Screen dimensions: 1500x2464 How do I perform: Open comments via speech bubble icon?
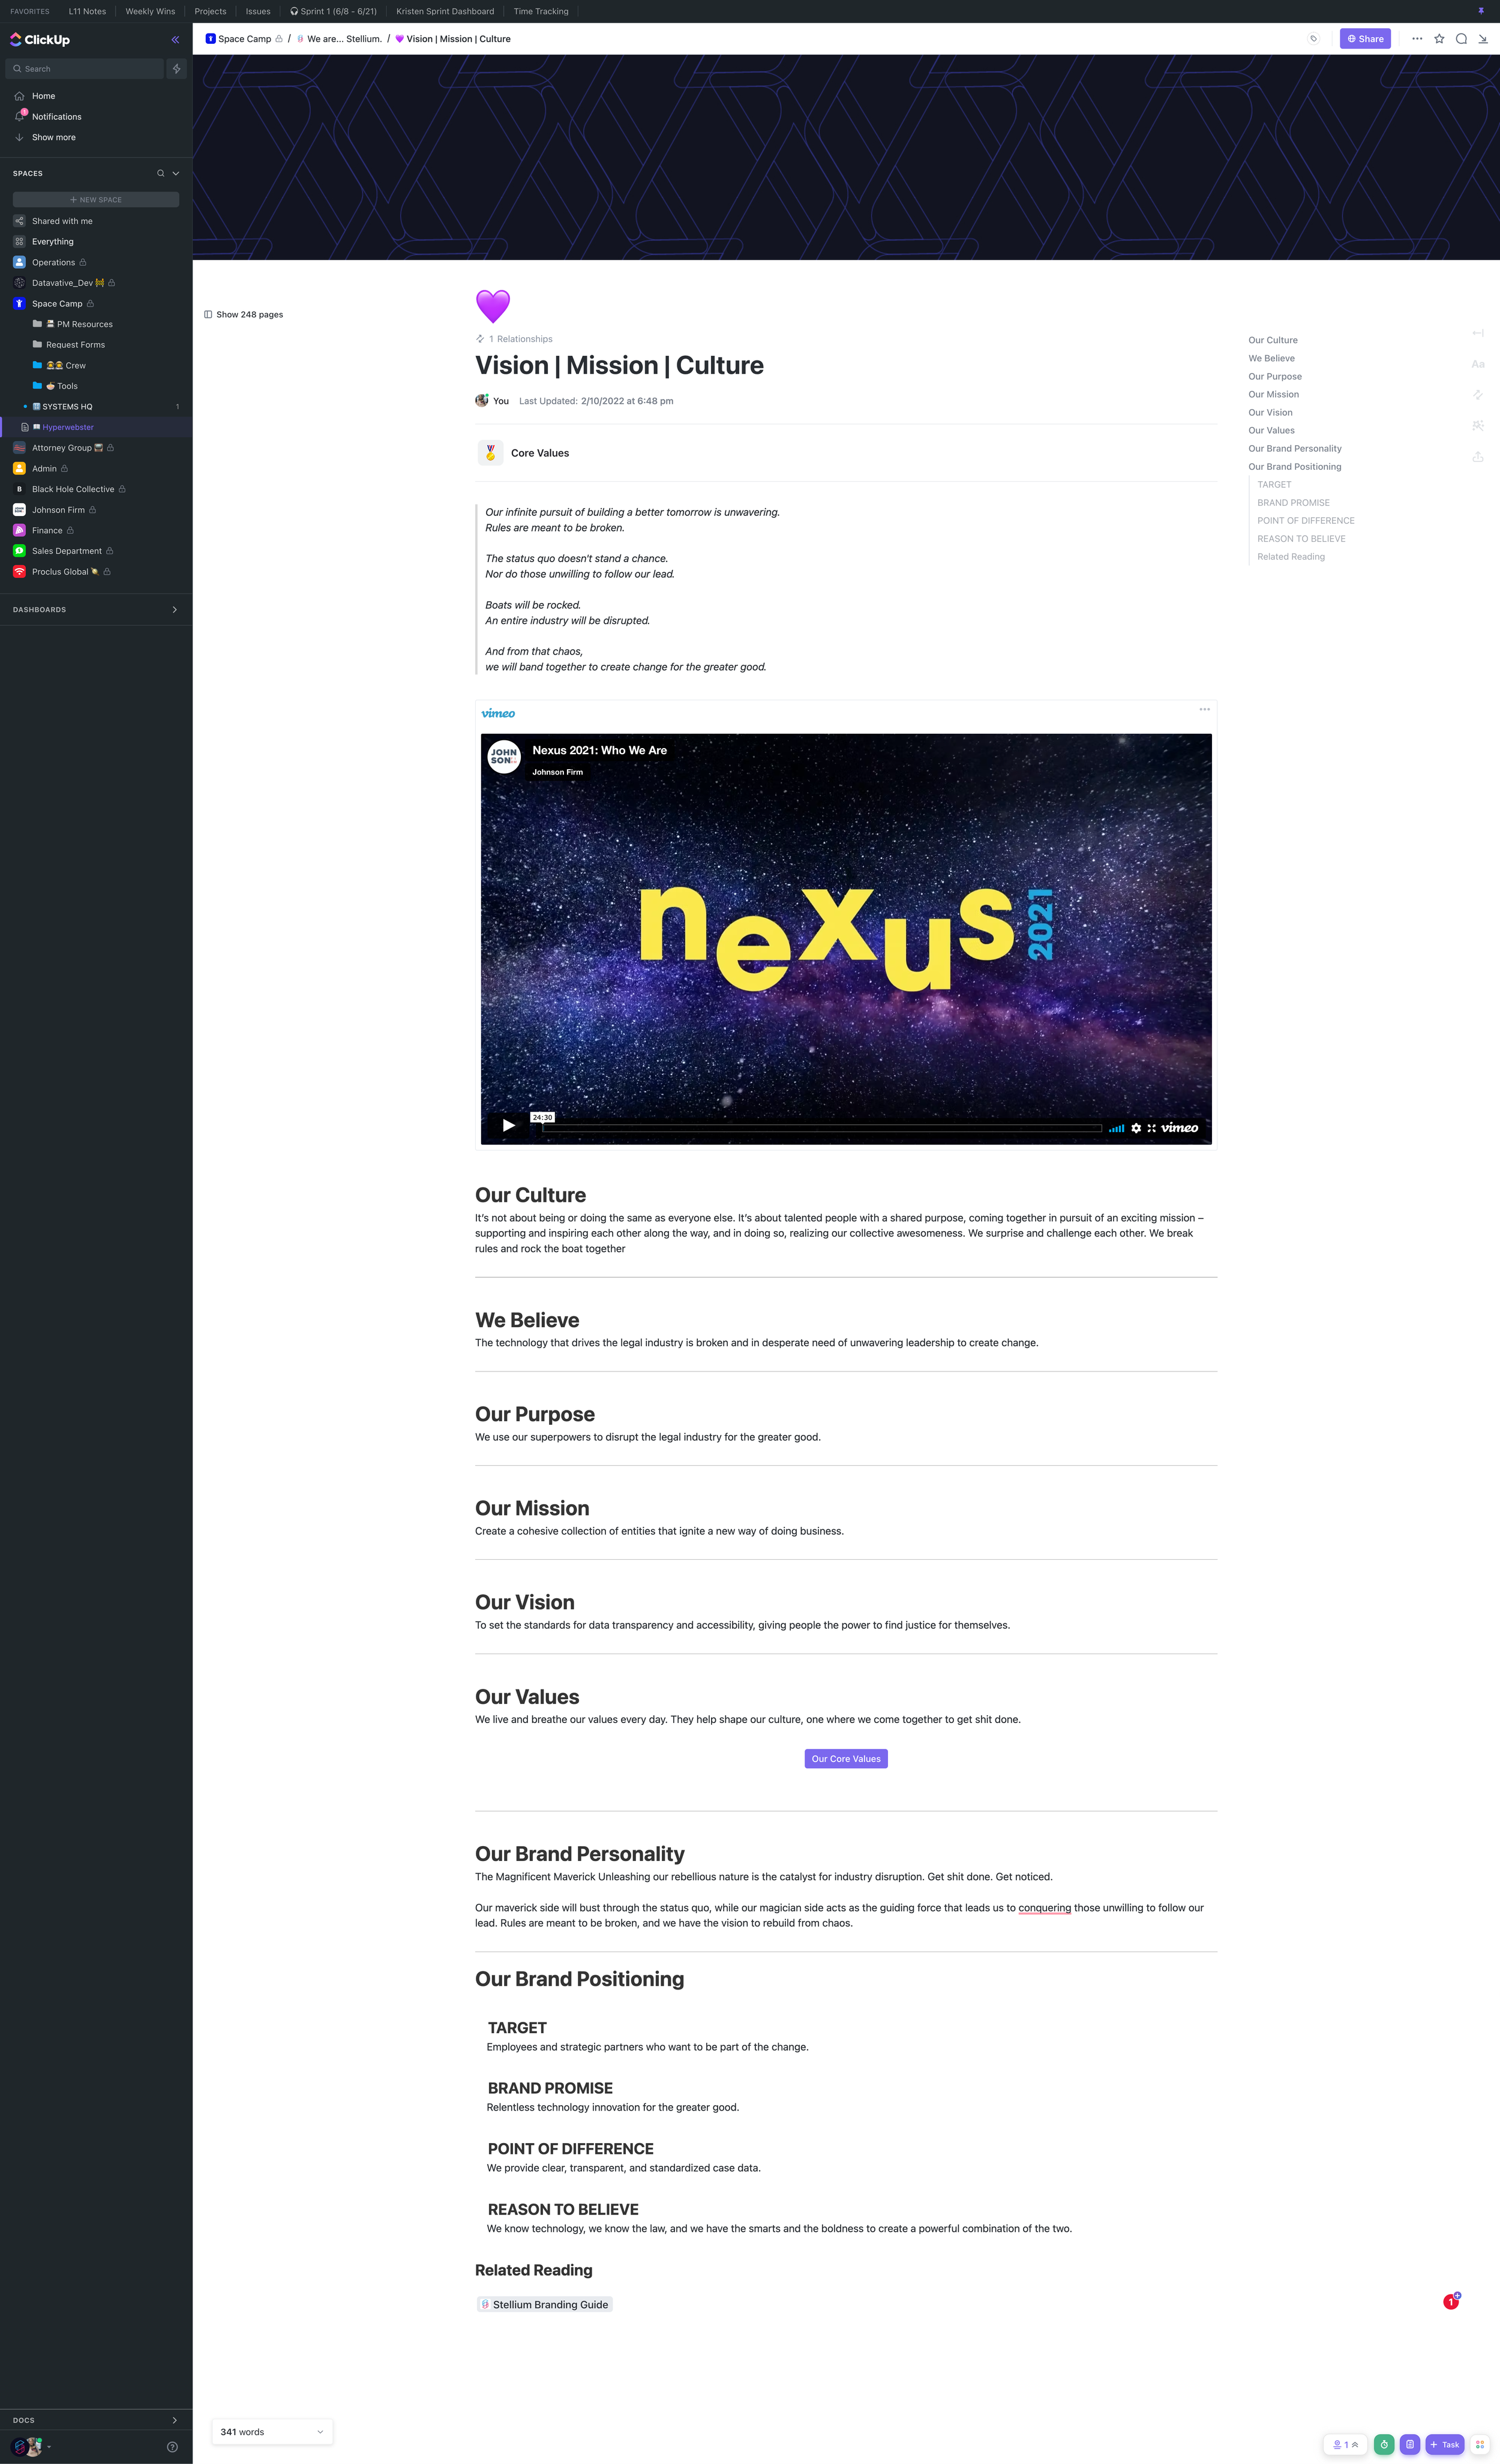pyautogui.click(x=1461, y=39)
